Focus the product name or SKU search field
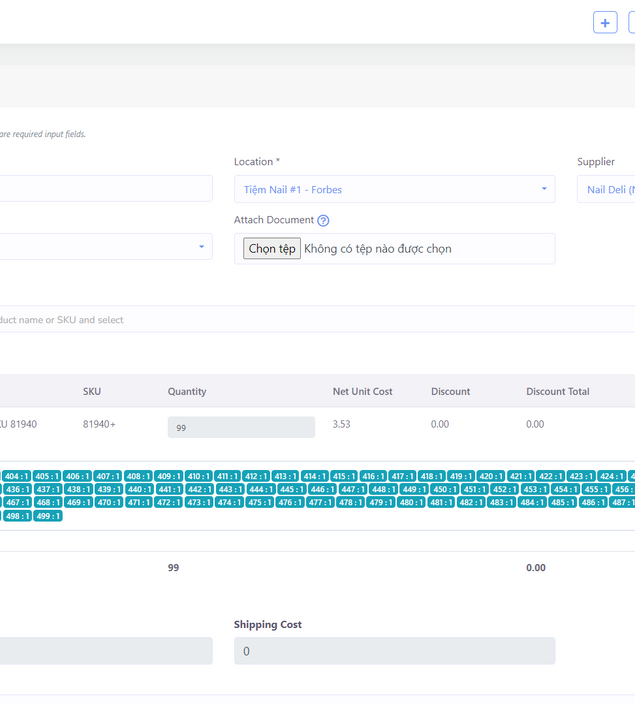635x705 pixels. [300, 320]
